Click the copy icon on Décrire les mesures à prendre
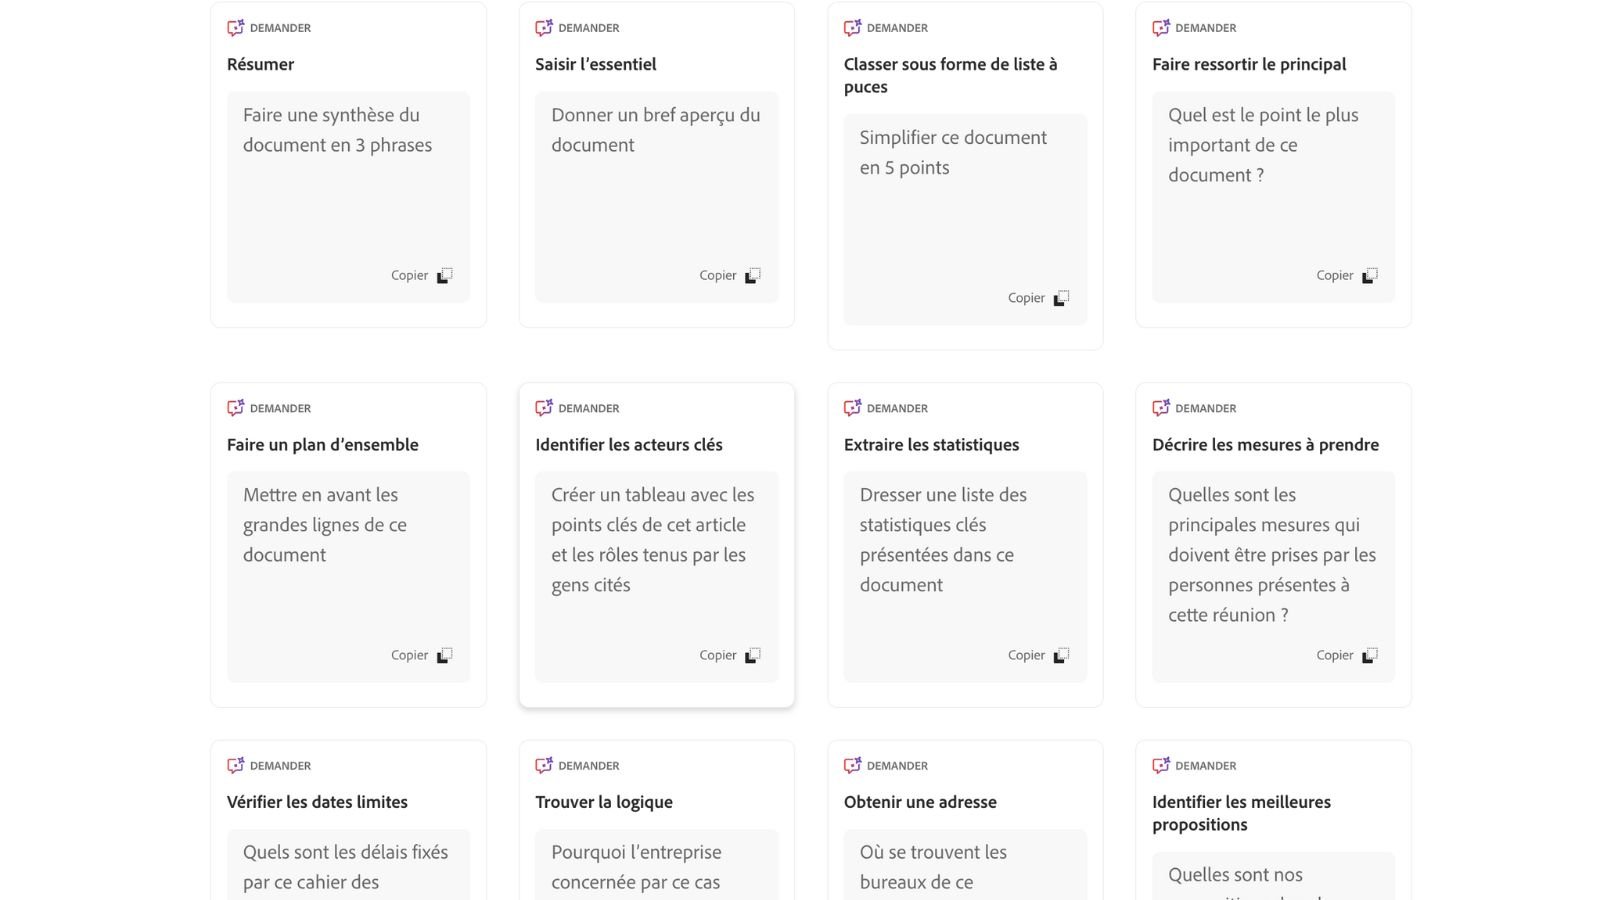1600x900 pixels. pyautogui.click(x=1369, y=654)
